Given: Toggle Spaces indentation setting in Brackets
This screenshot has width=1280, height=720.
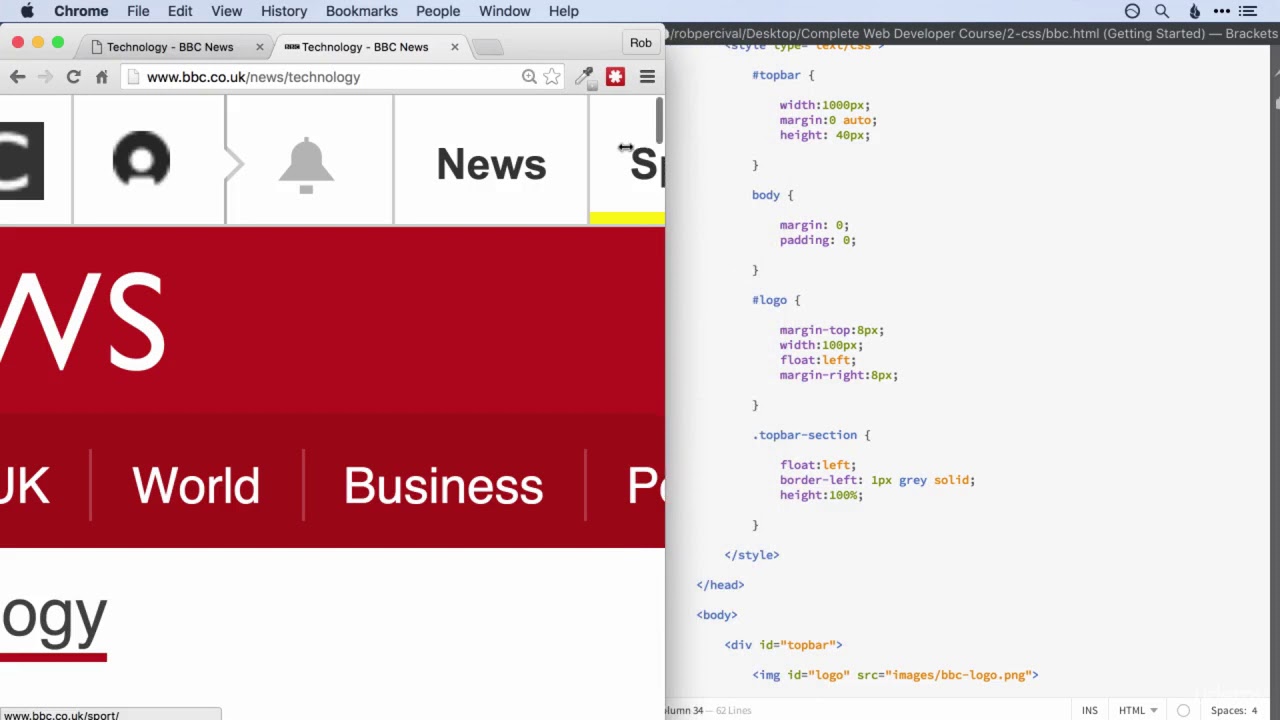Looking at the screenshot, I should pos(1234,711).
